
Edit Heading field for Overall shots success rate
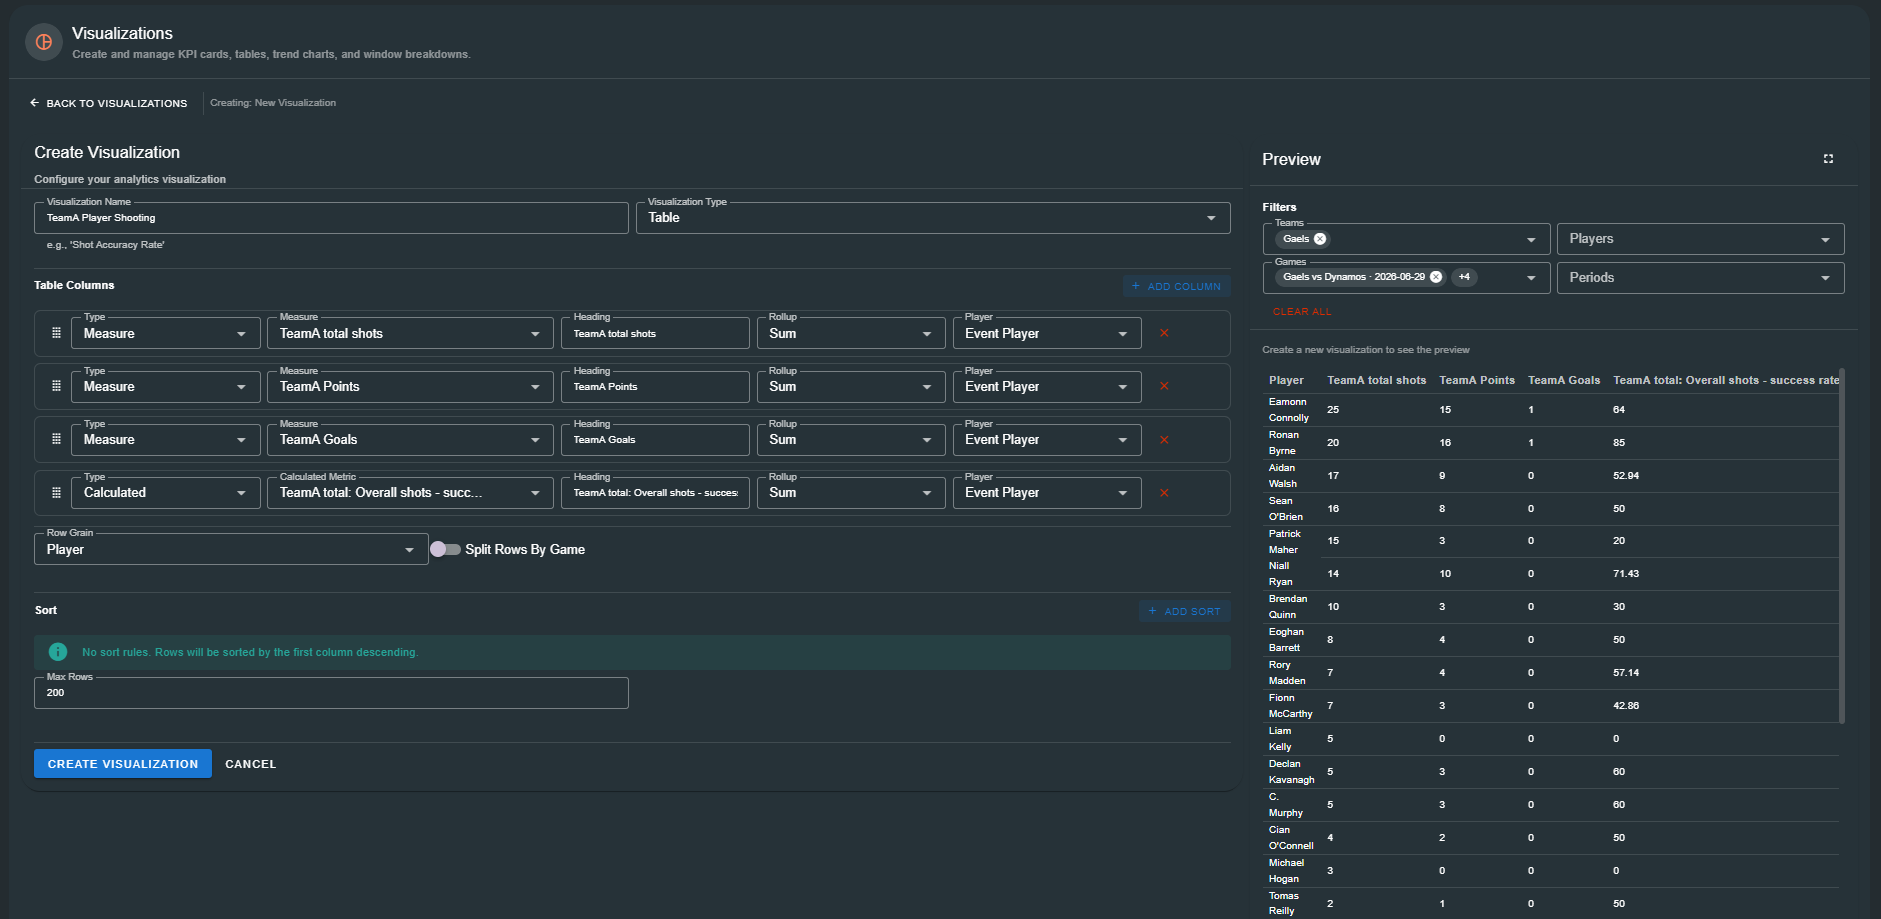(655, 492)
